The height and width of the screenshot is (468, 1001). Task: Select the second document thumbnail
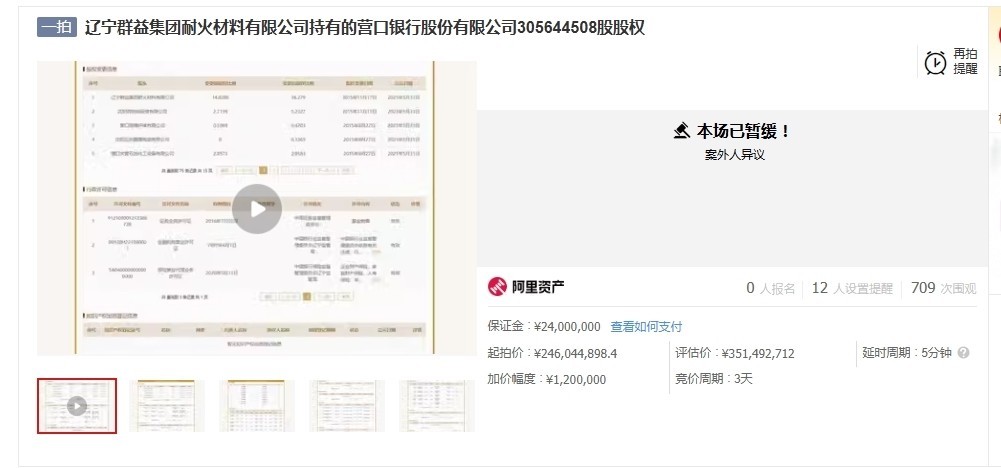tap(167, 406)
